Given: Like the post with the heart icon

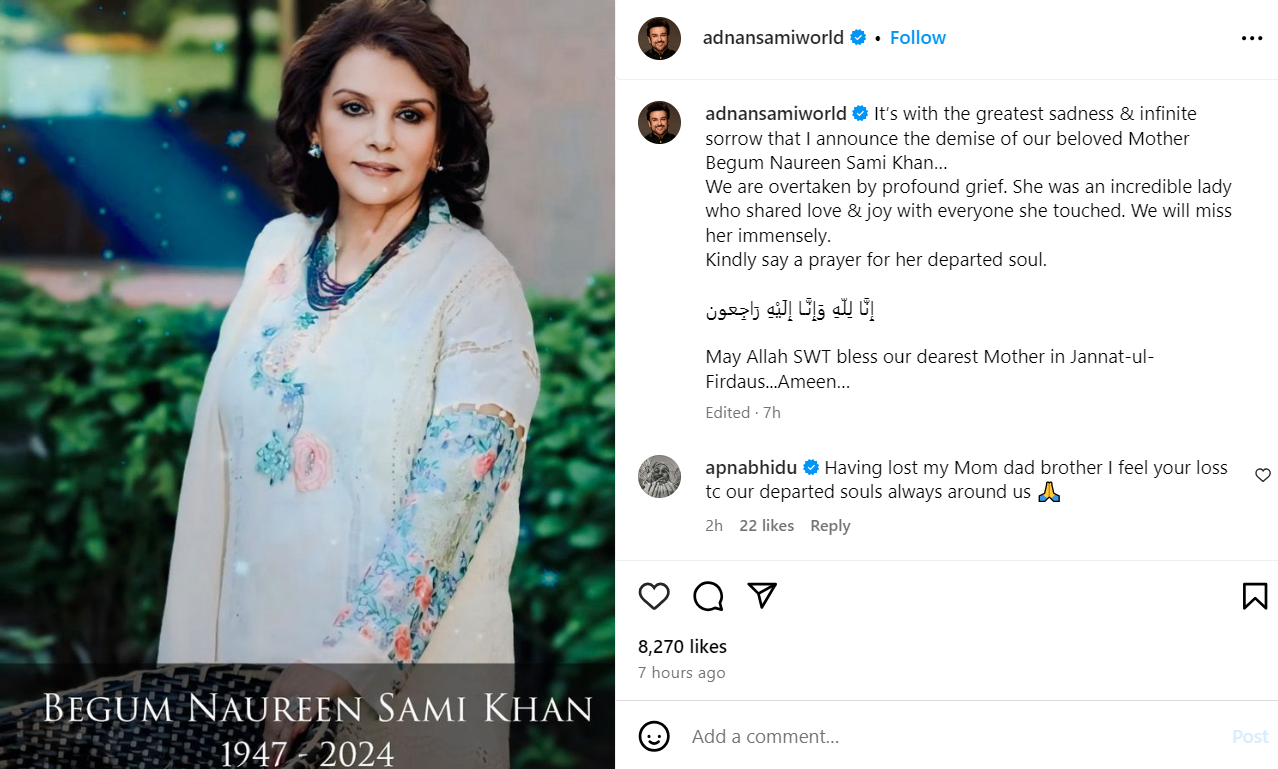Looking at the screenshot, I should click(x=654, y=596).
